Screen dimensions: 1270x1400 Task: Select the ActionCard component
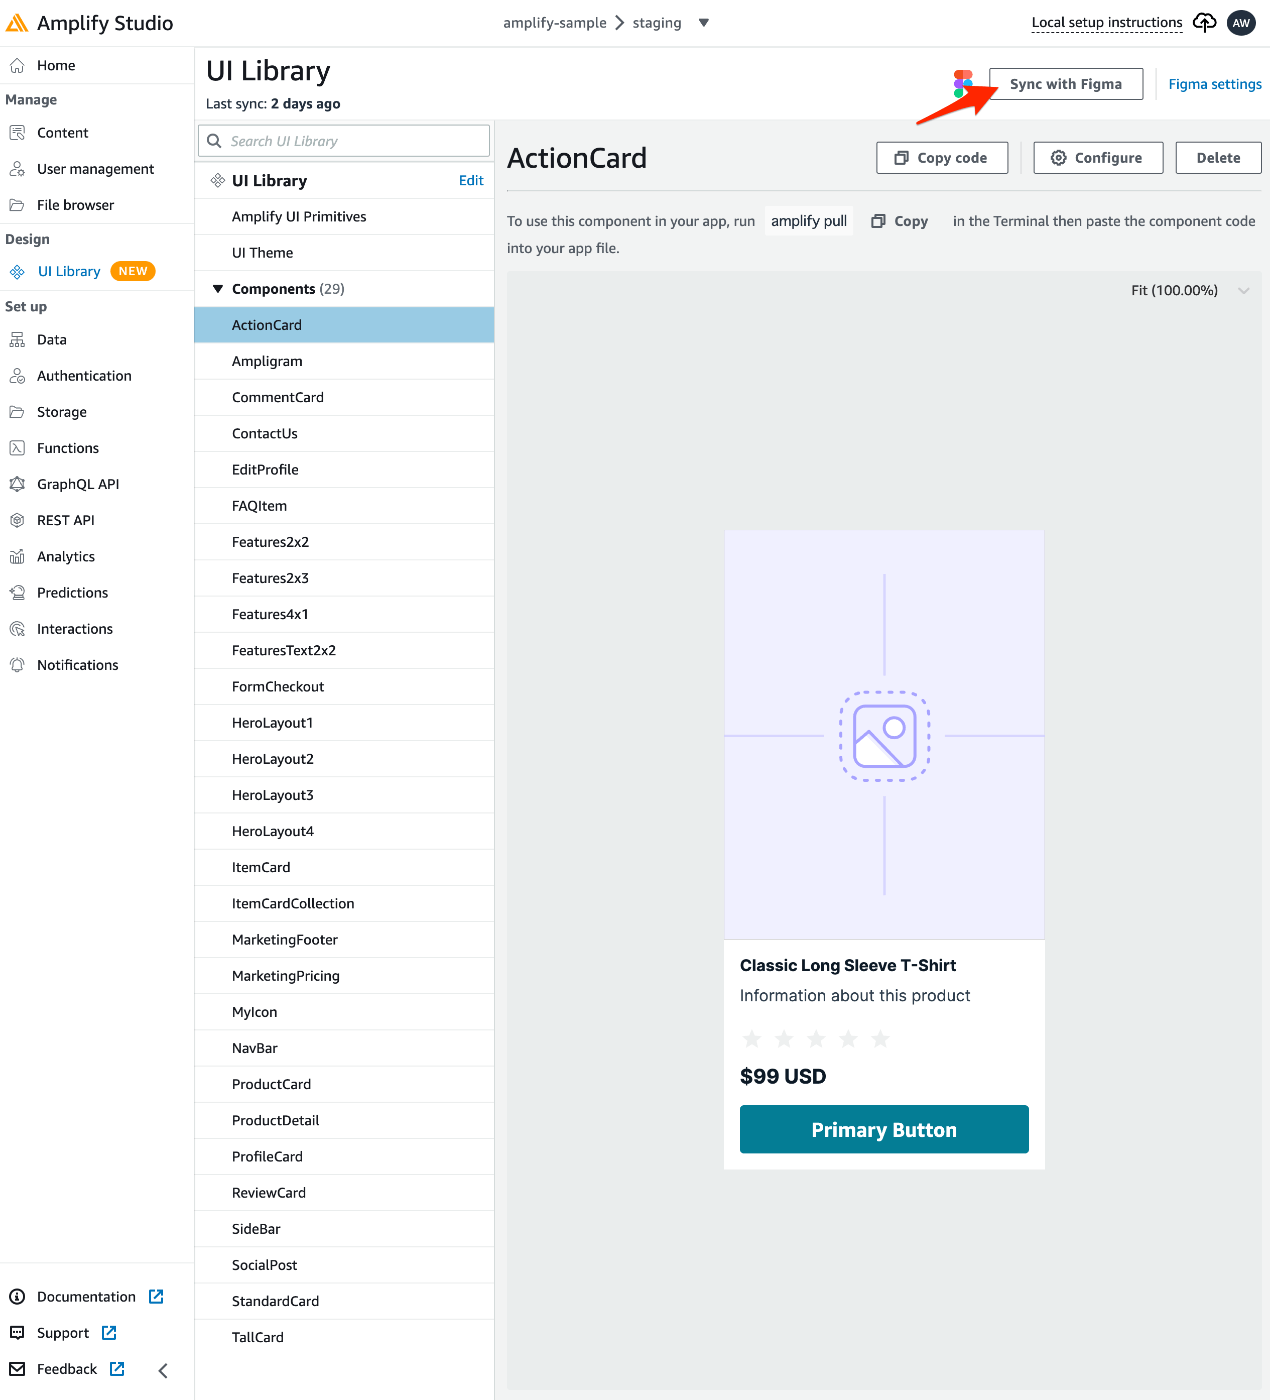point(344,325)
